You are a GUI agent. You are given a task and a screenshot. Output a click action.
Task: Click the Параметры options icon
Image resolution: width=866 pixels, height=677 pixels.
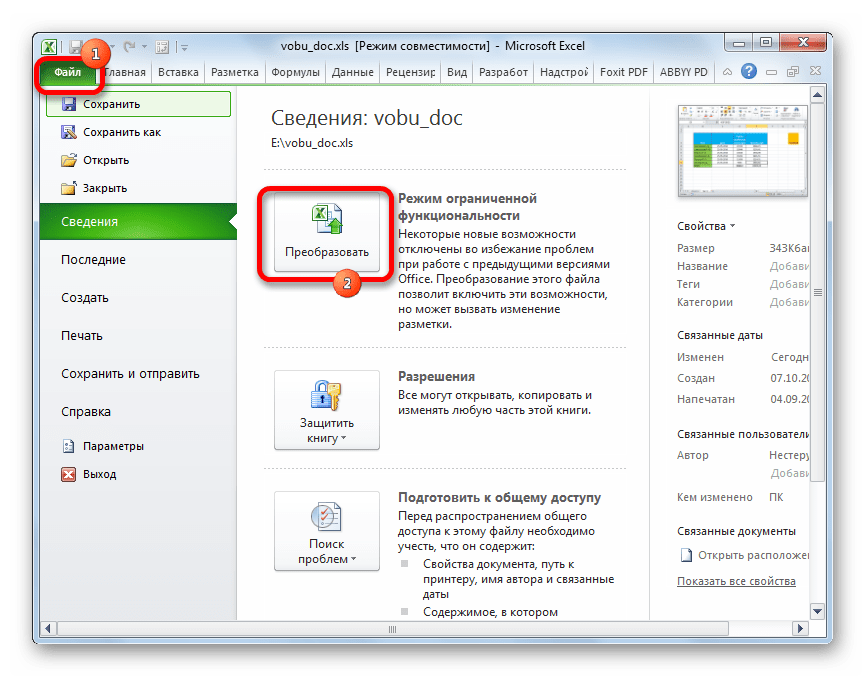pyautogui.click(x=68, y=446)
